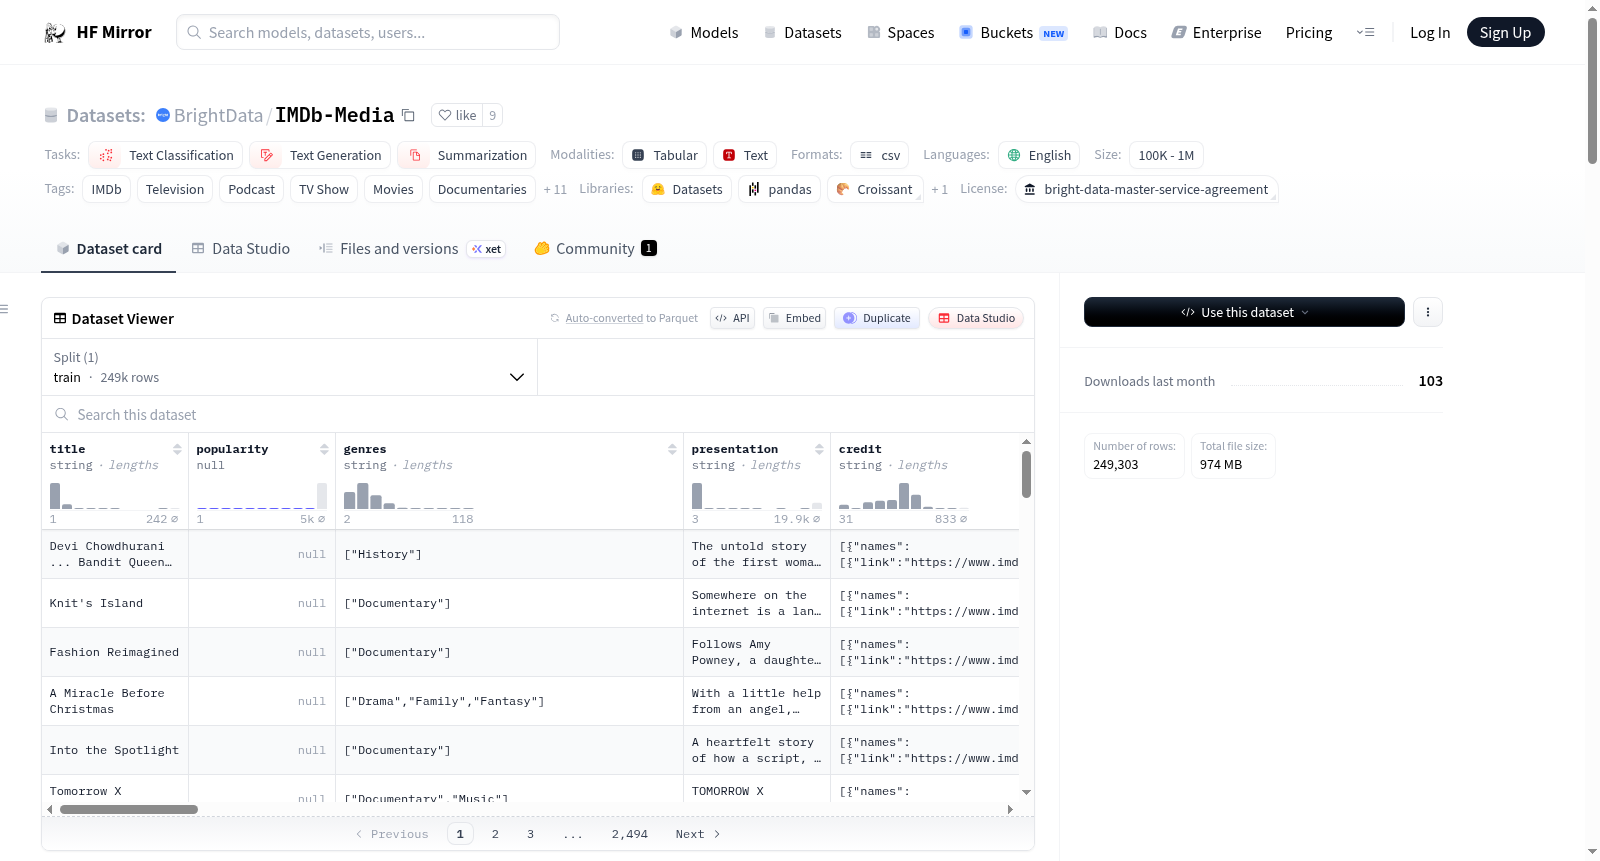Select the pandas library tag

(780, 189)
